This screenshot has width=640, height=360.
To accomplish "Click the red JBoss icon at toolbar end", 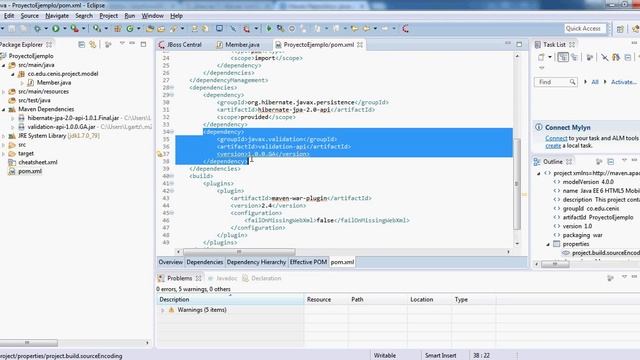I will pyautogui.click(x=405, y=29).
